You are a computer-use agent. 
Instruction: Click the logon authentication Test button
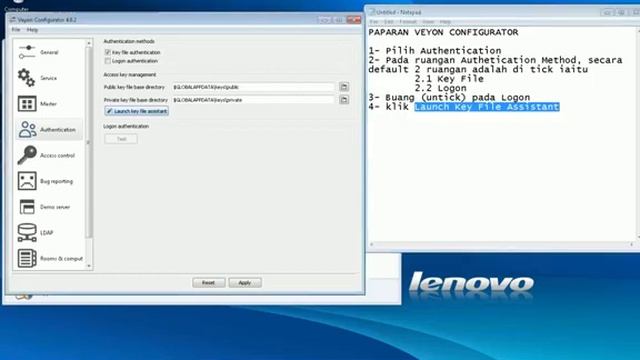[121, 139]
